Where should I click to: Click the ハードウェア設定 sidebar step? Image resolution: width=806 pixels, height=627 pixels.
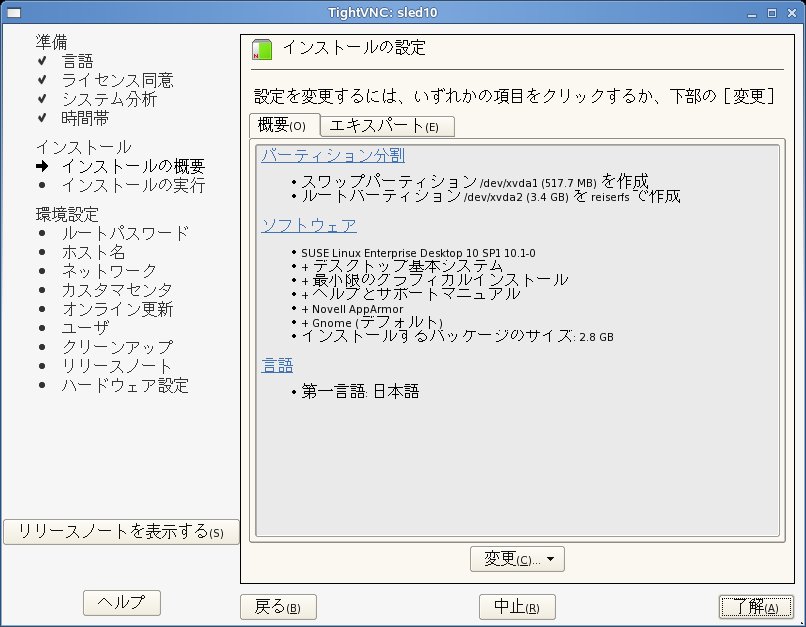125,385
